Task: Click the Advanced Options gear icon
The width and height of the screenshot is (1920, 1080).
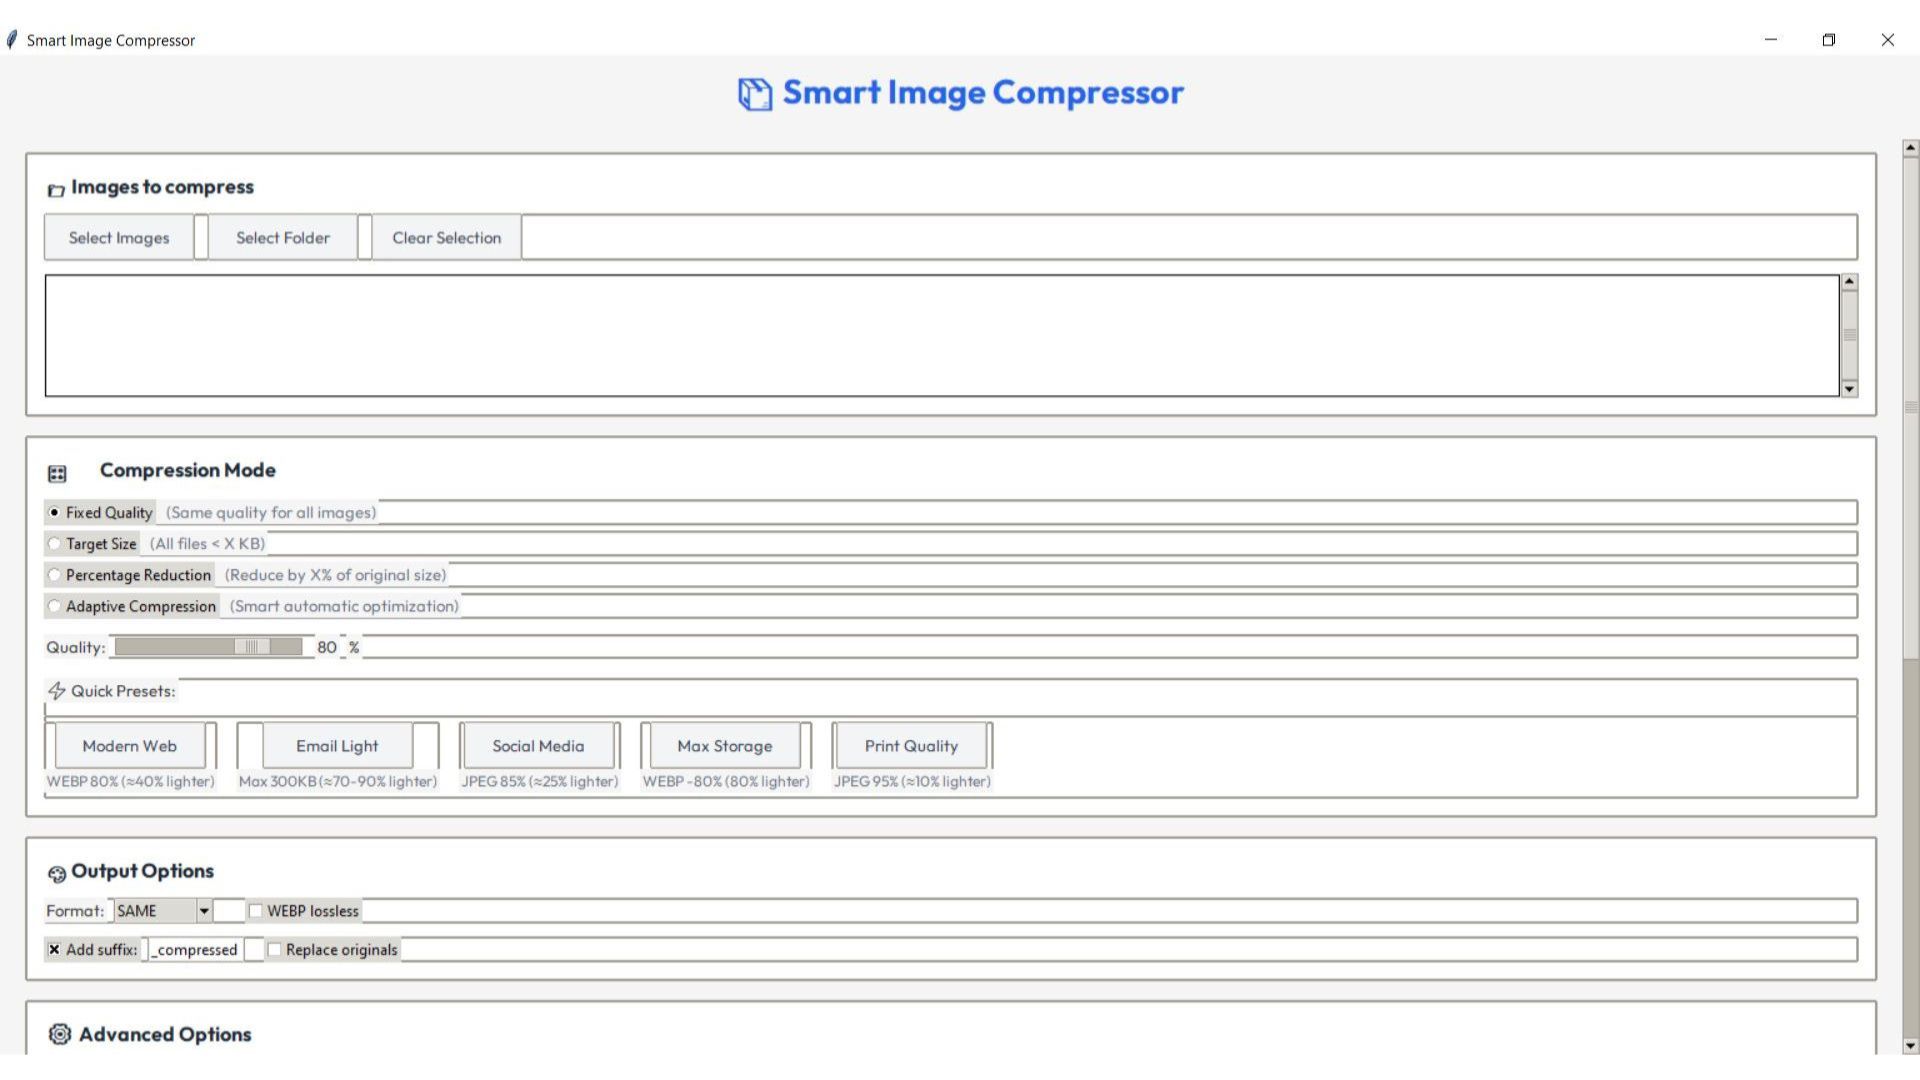Action: [60, 1034]
